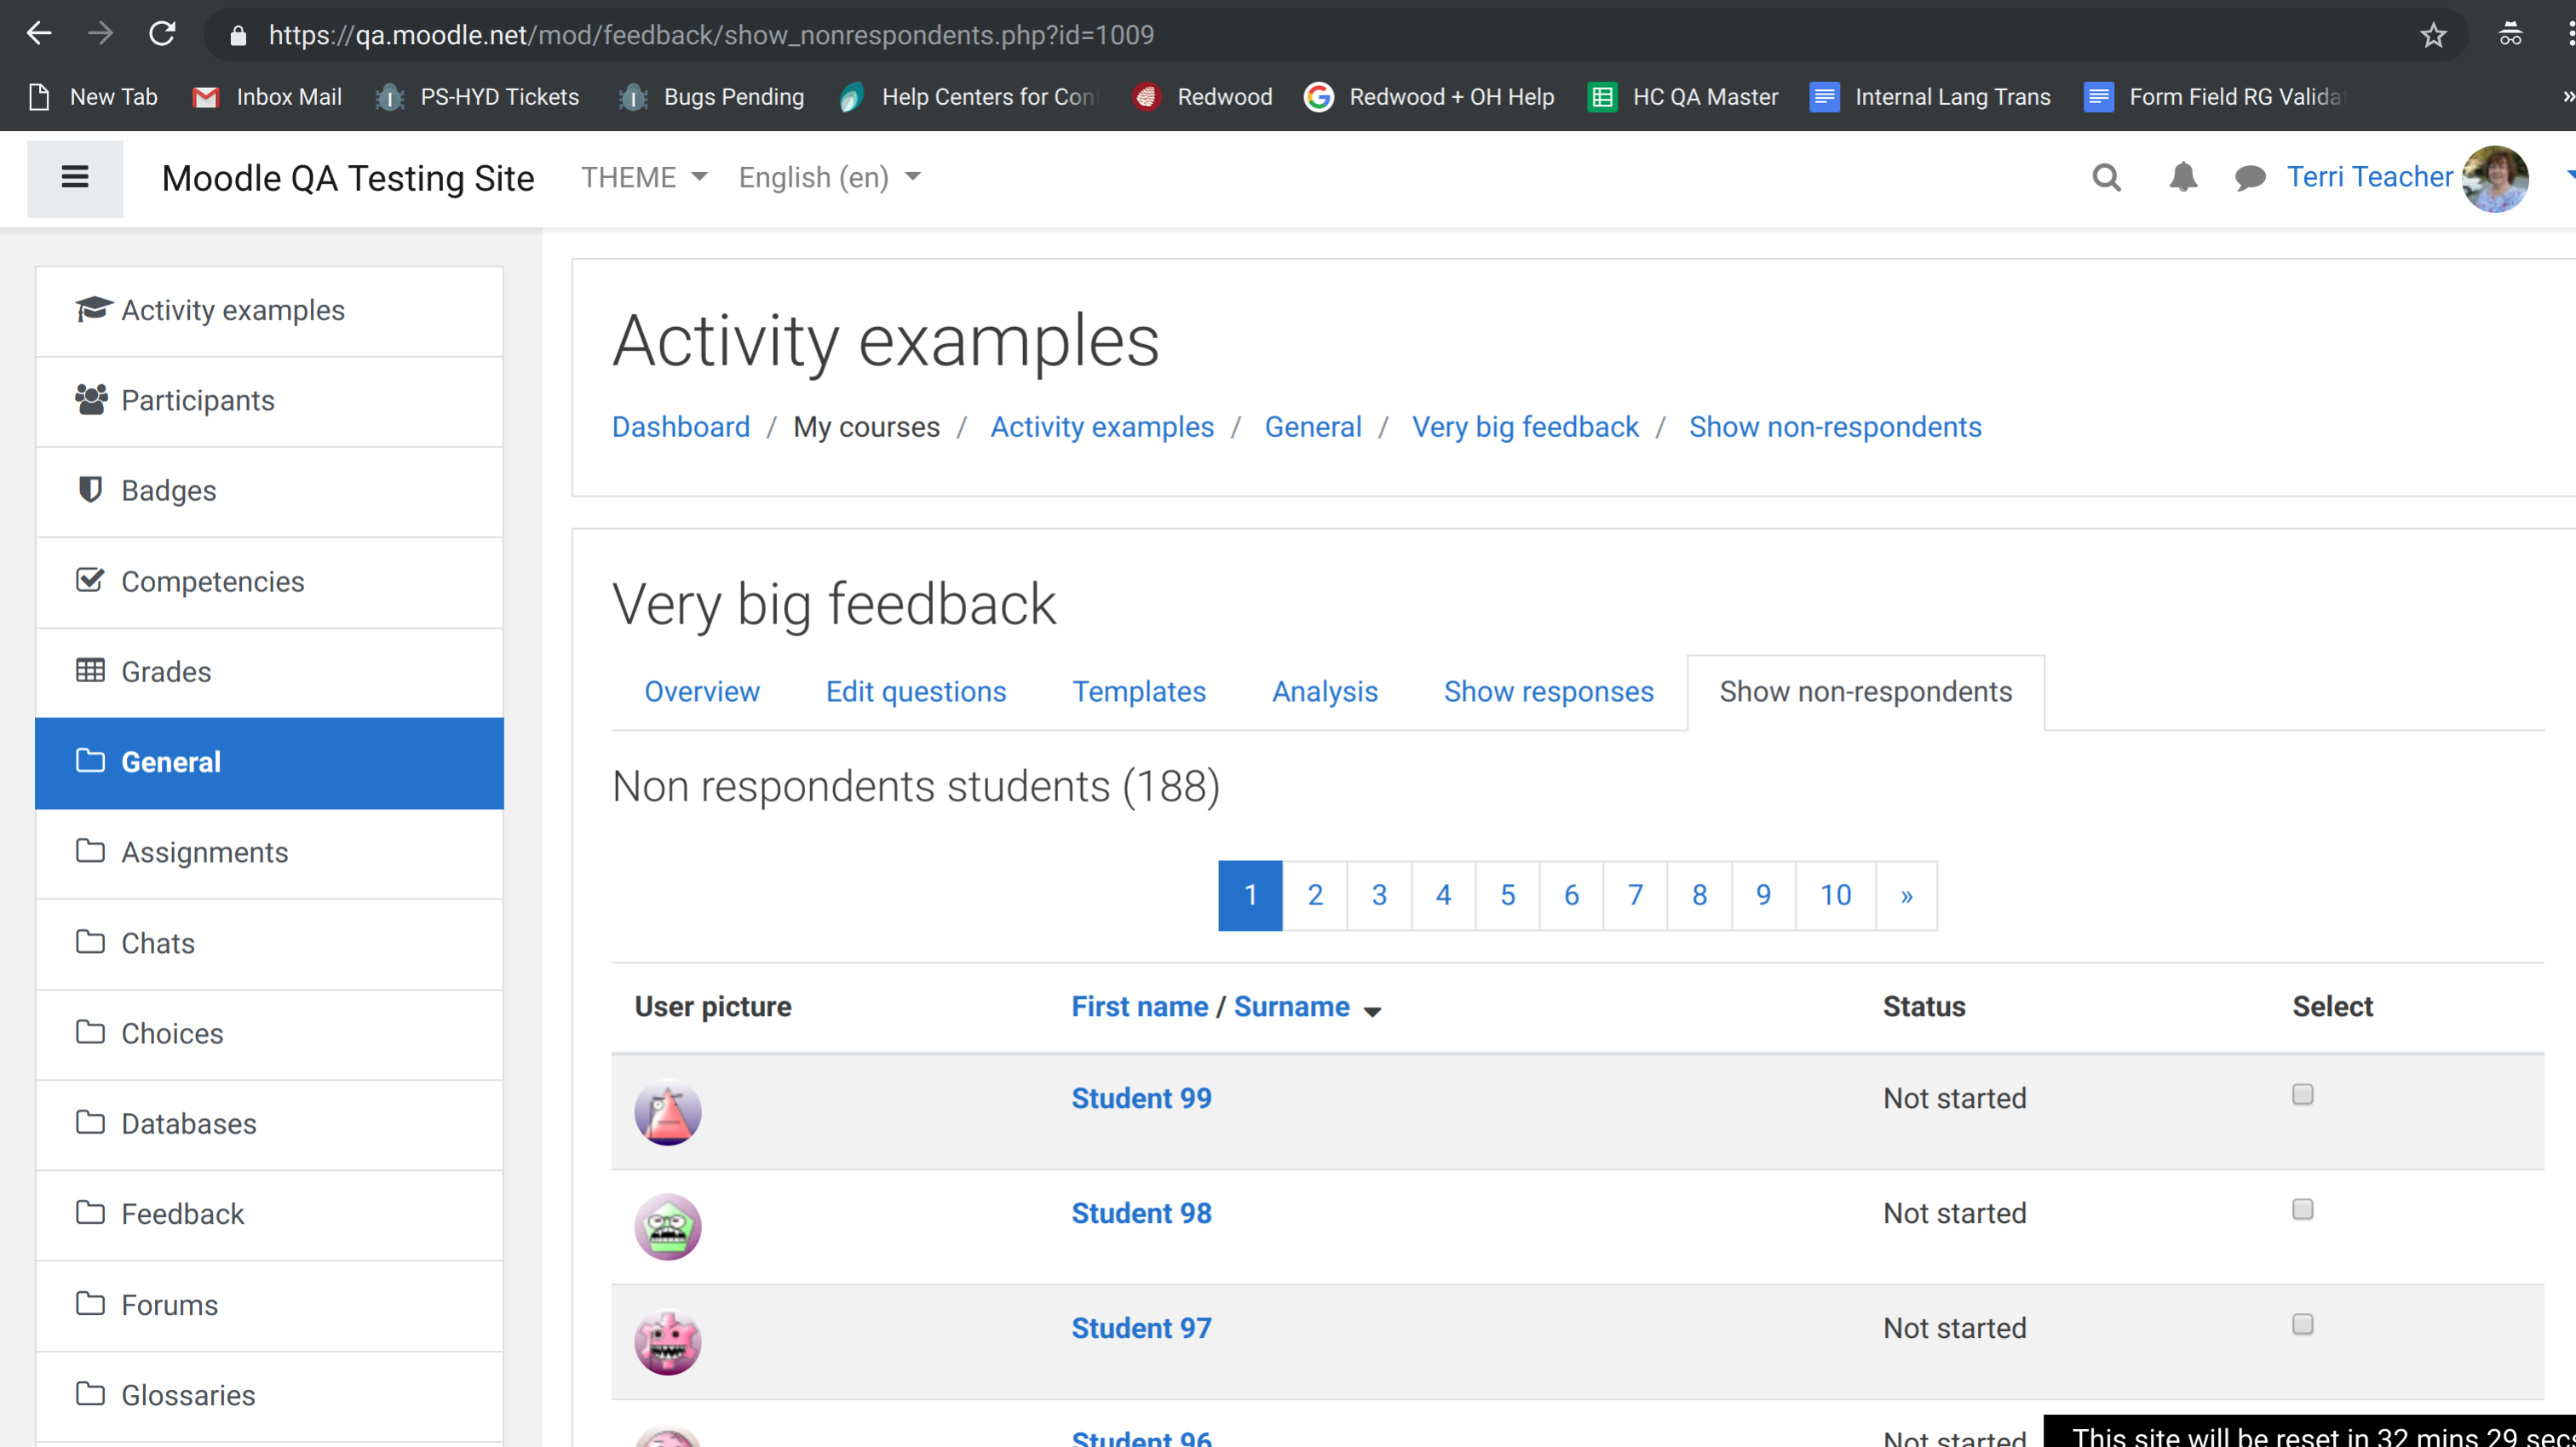This screenshot has width=2576, height=1447.
Task: Bookmark this page with the star icon
Action: point(2433,35)
